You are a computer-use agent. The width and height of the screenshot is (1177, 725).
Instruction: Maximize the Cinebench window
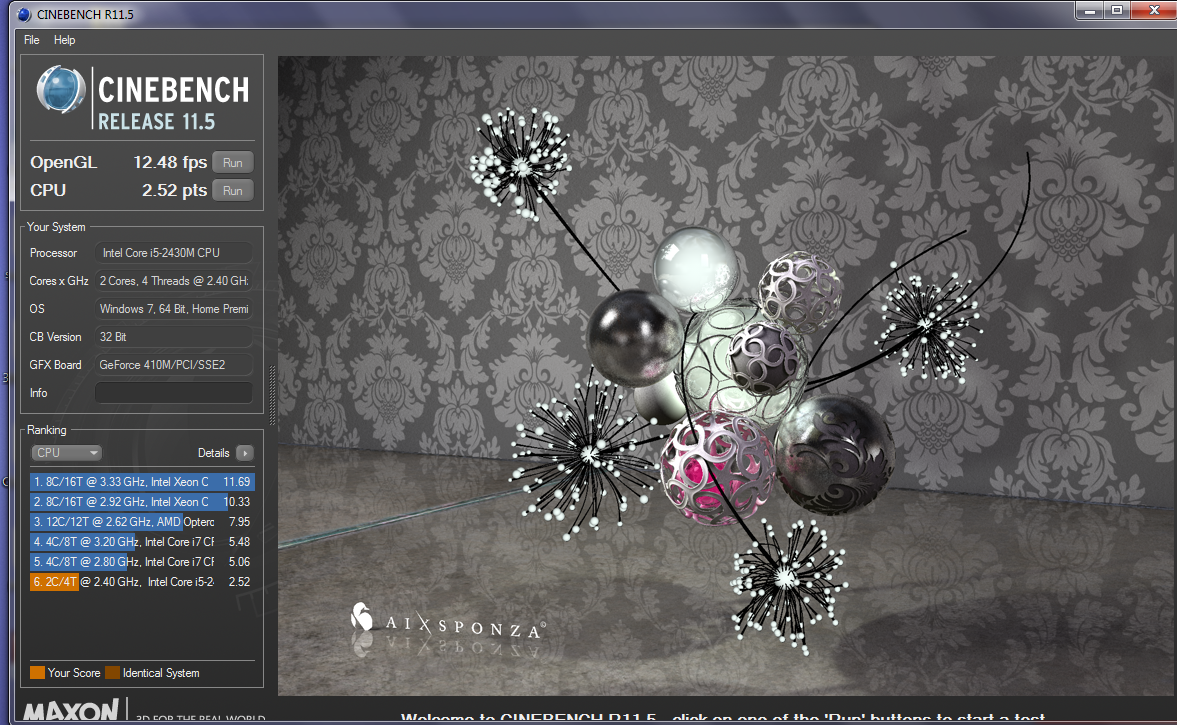point(1117,11)
